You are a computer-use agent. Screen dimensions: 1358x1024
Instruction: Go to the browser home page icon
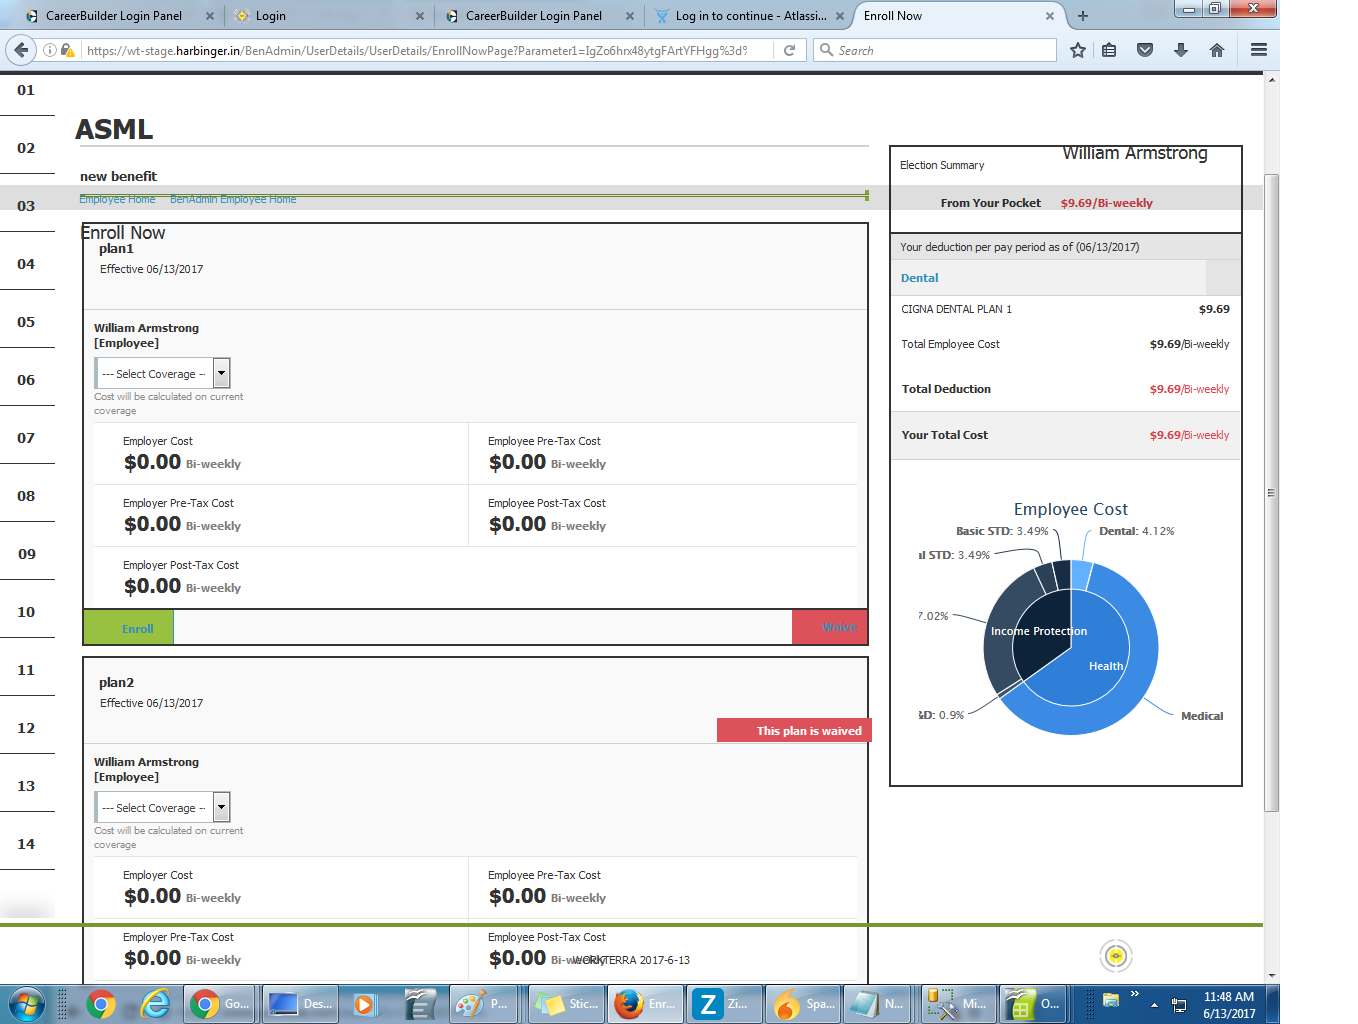click(1216, 50)
